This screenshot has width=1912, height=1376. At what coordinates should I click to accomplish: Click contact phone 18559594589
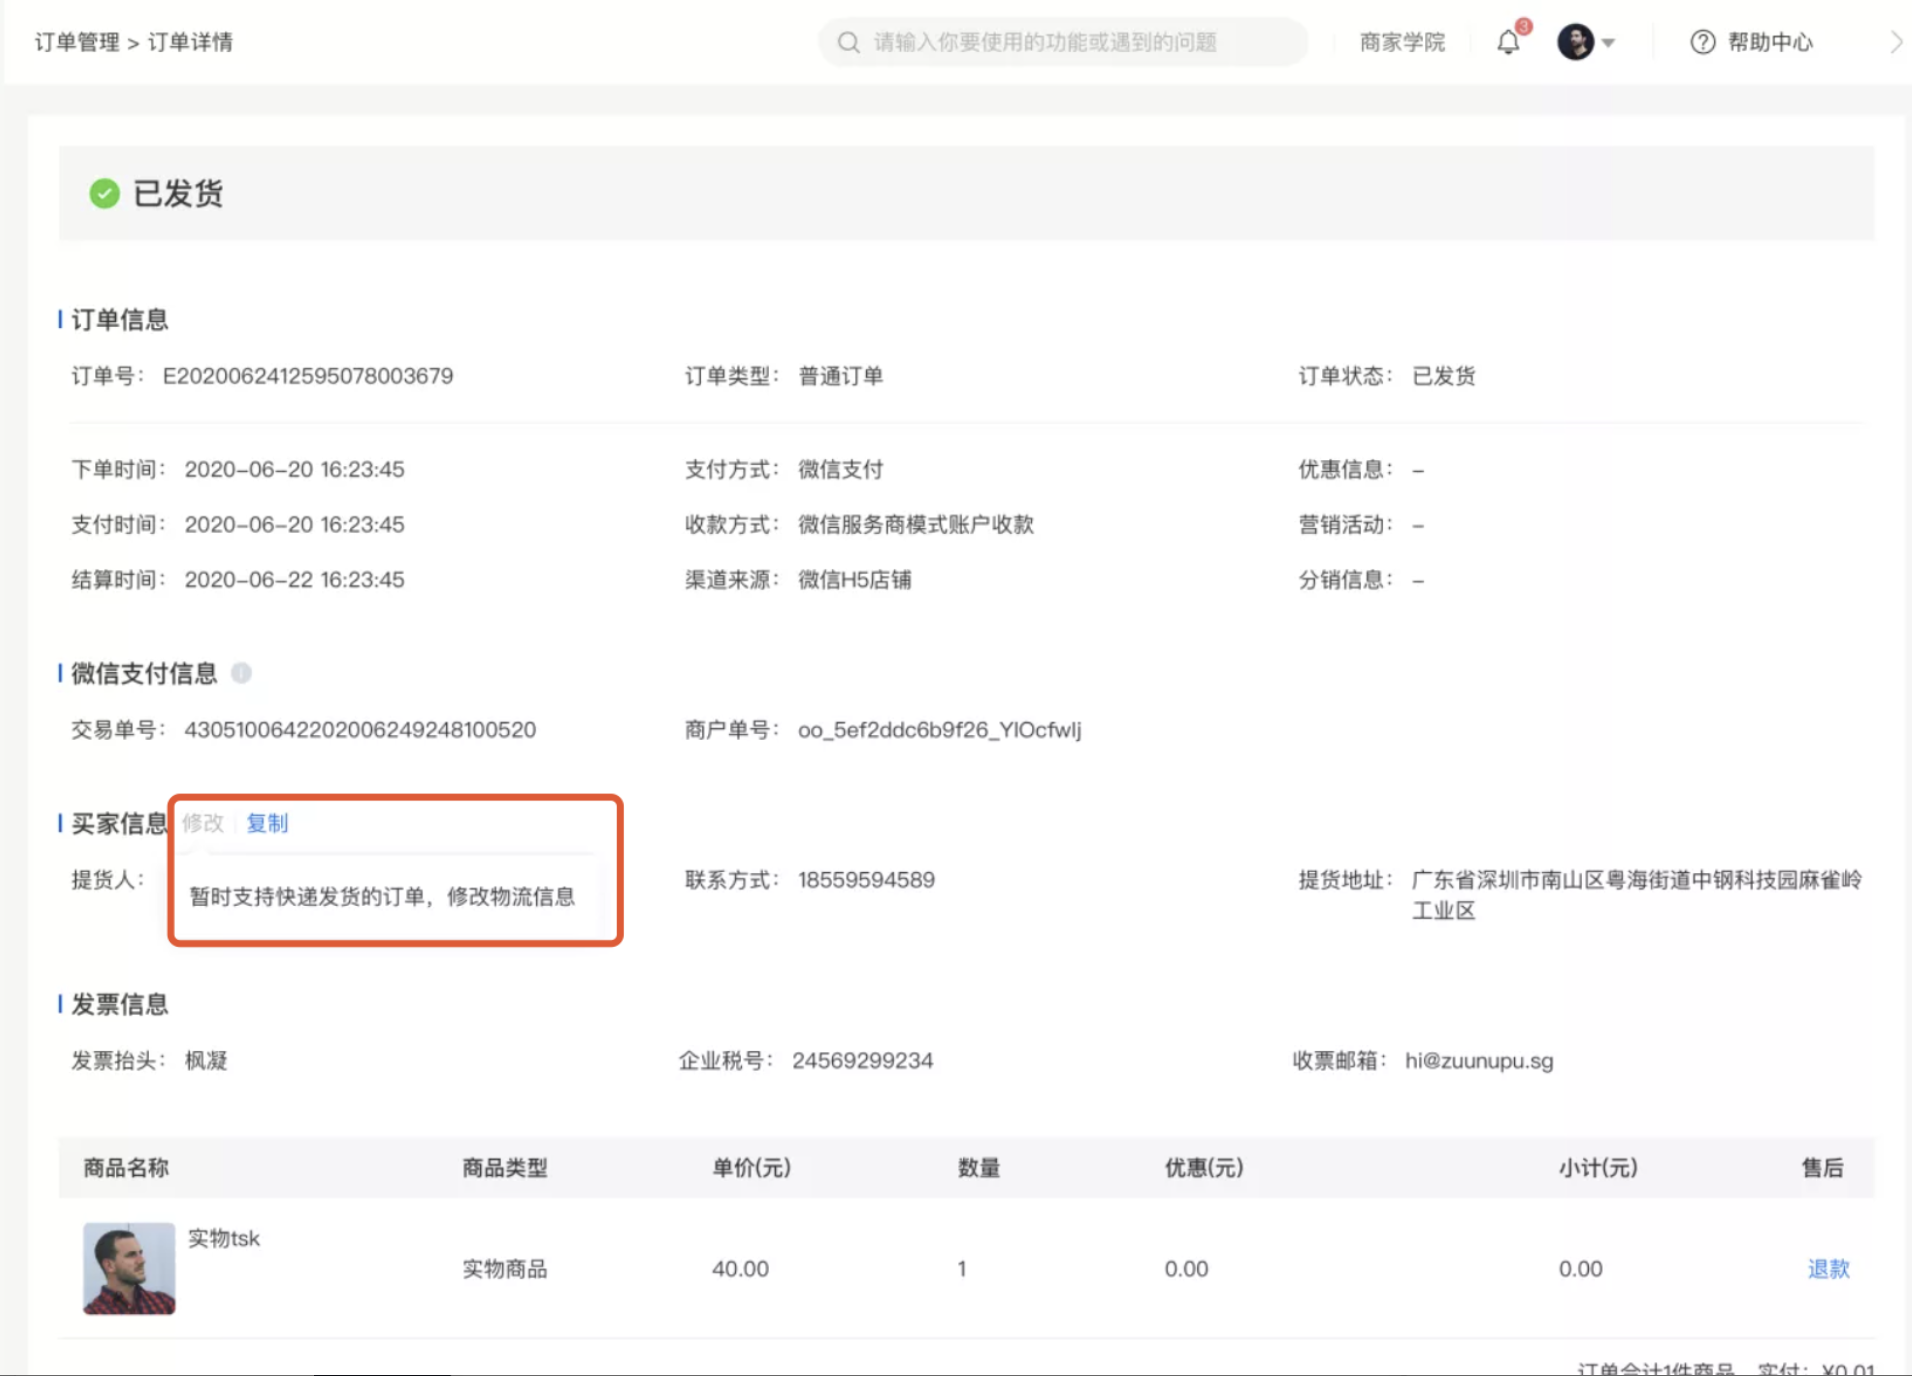pos(866,880)
